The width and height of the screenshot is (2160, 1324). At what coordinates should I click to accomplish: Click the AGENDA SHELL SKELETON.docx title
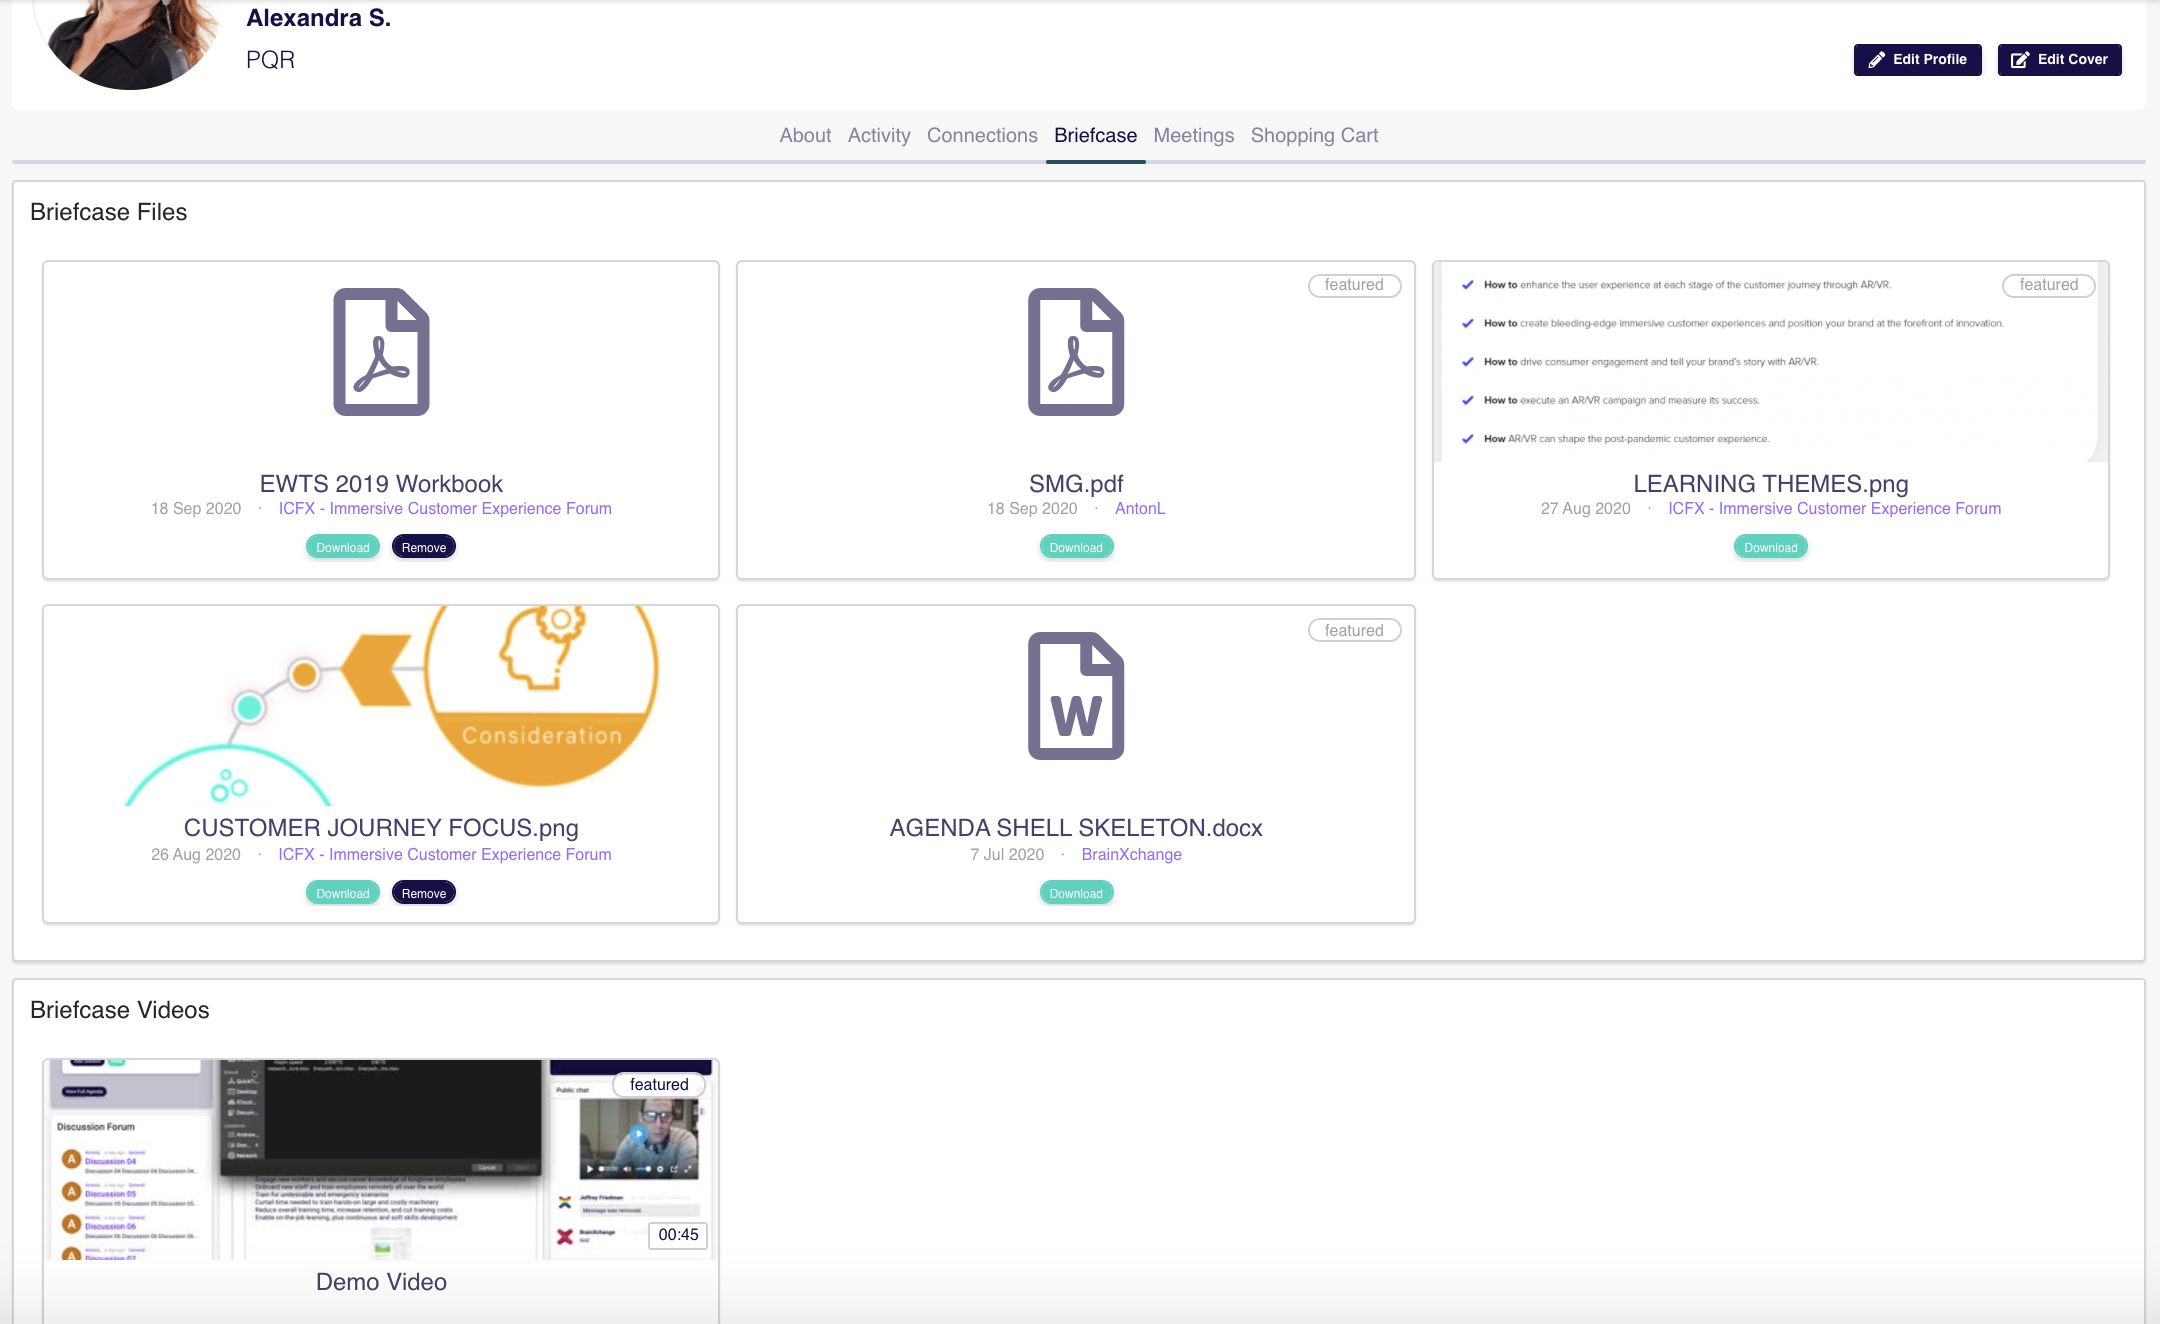point(1076,828)
